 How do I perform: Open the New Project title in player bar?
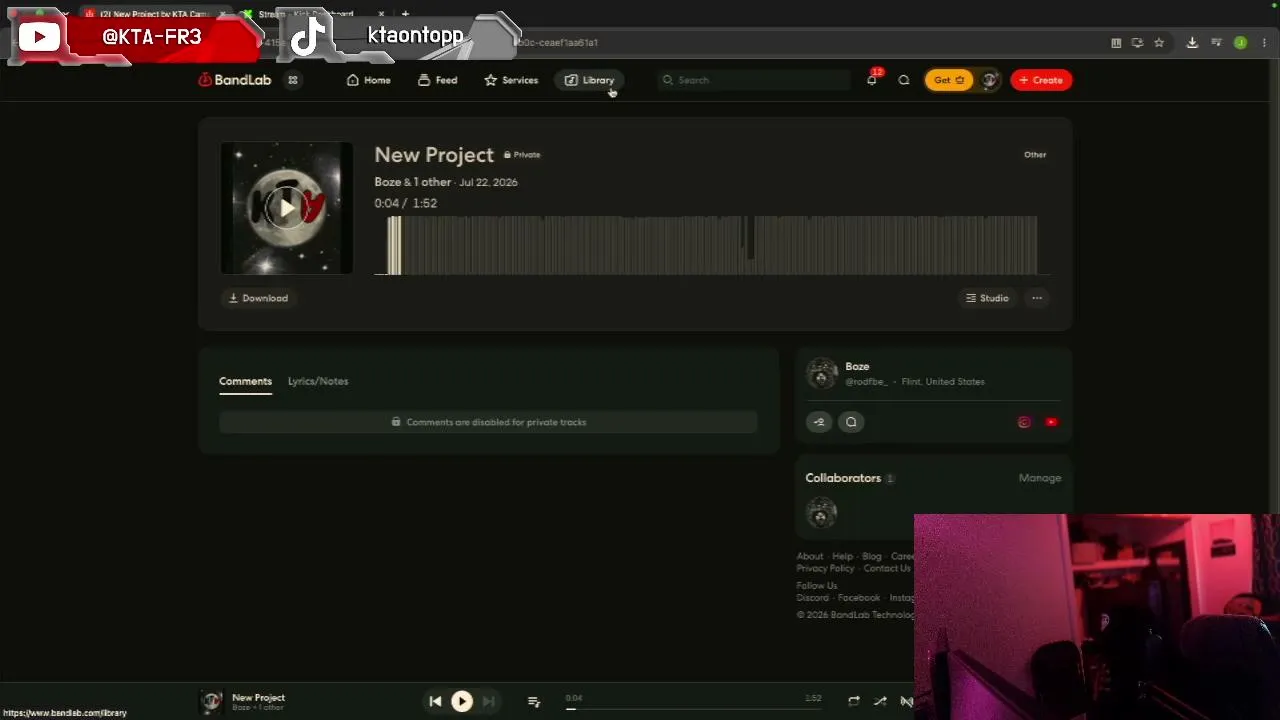coord(258,698)
